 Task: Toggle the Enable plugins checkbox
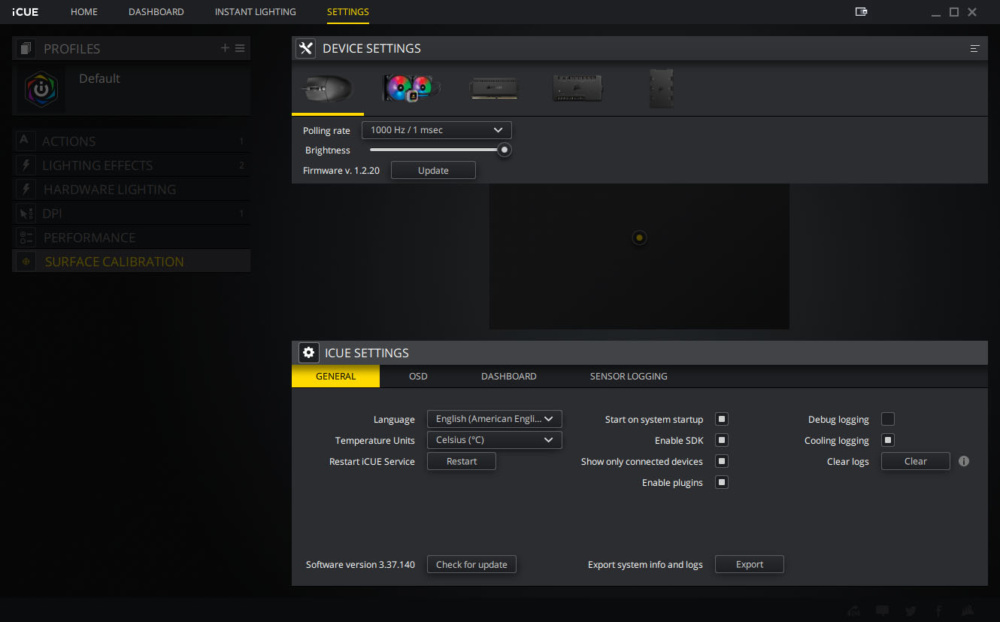(722, 482)
